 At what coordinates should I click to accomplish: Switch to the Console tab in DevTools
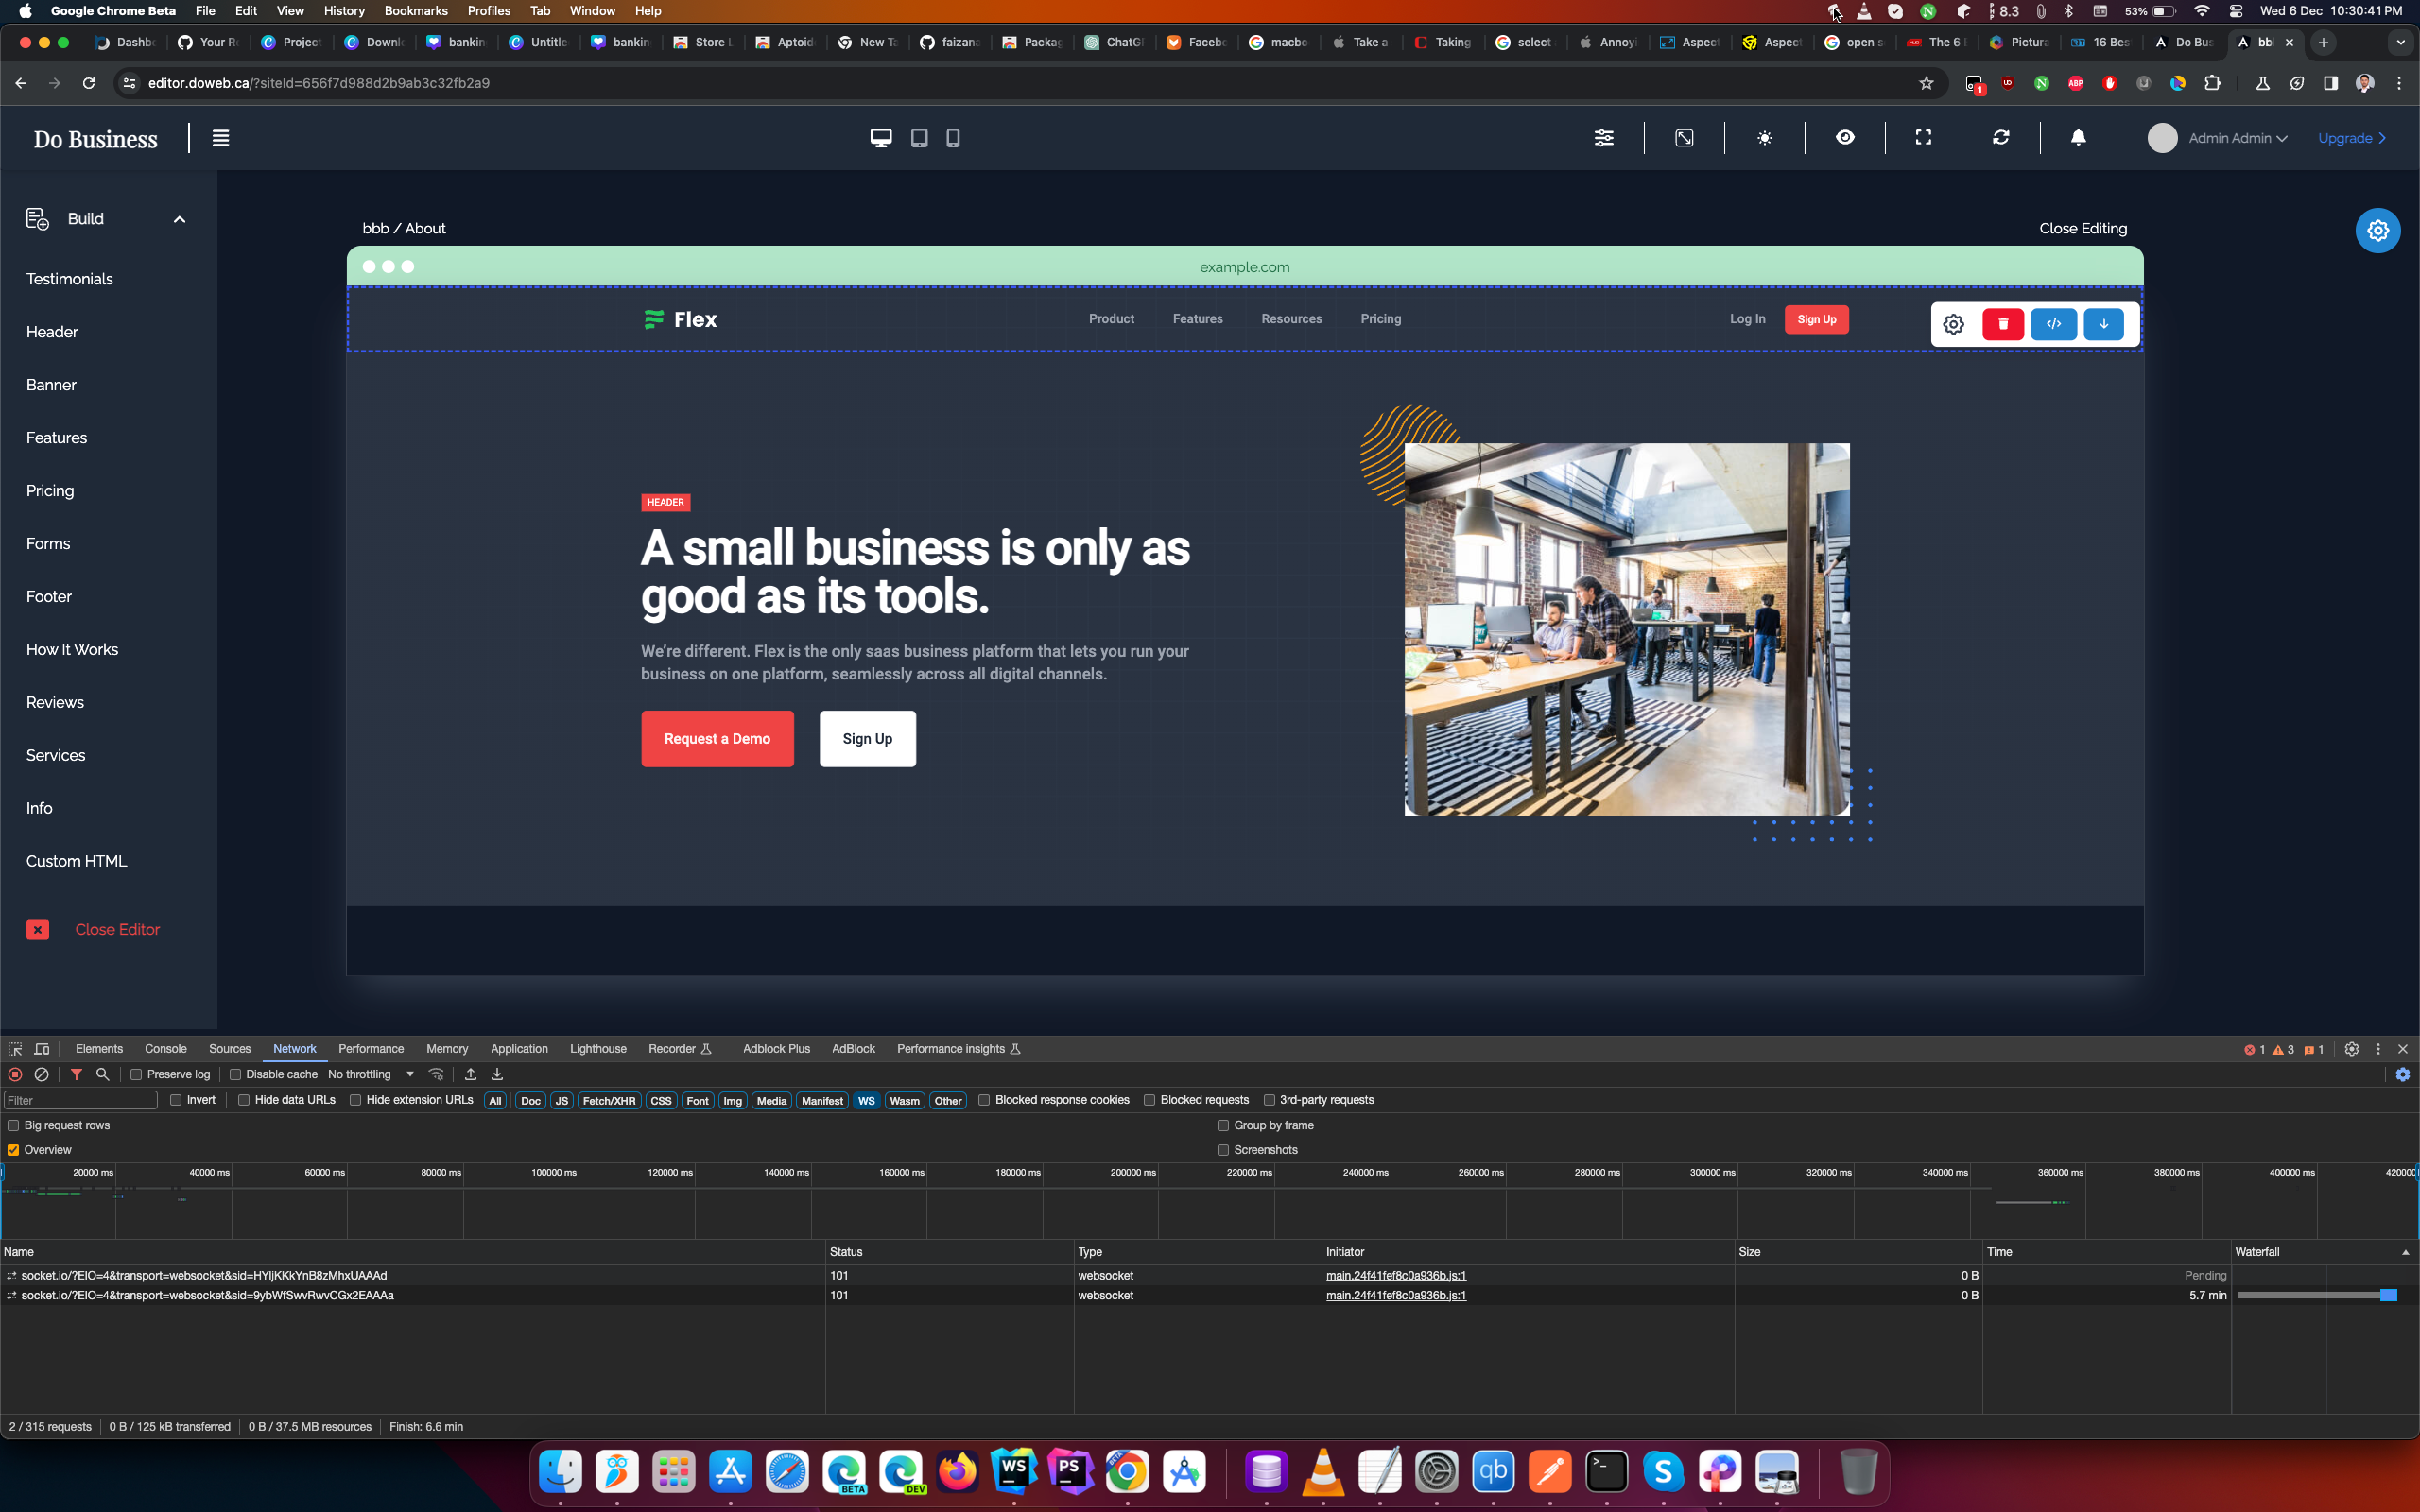click(x=165, y=1049)
